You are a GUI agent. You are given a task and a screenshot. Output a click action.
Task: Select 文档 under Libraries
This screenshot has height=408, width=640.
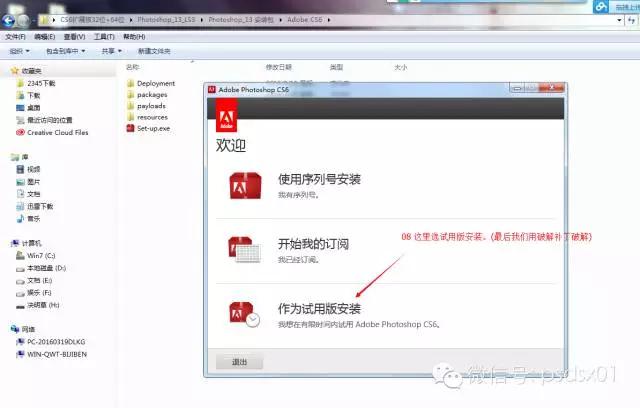(x=33, y=194)
